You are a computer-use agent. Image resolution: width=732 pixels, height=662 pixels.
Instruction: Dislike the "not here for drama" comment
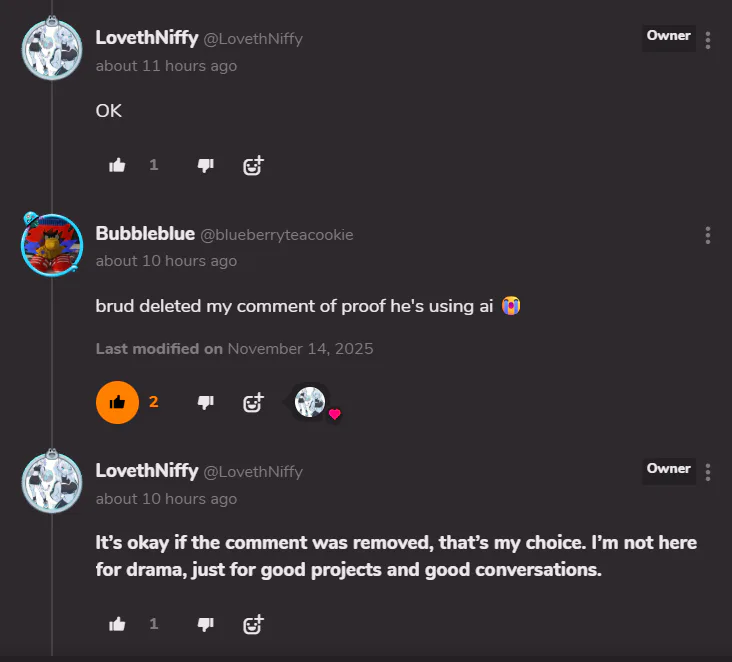point(206,624)
